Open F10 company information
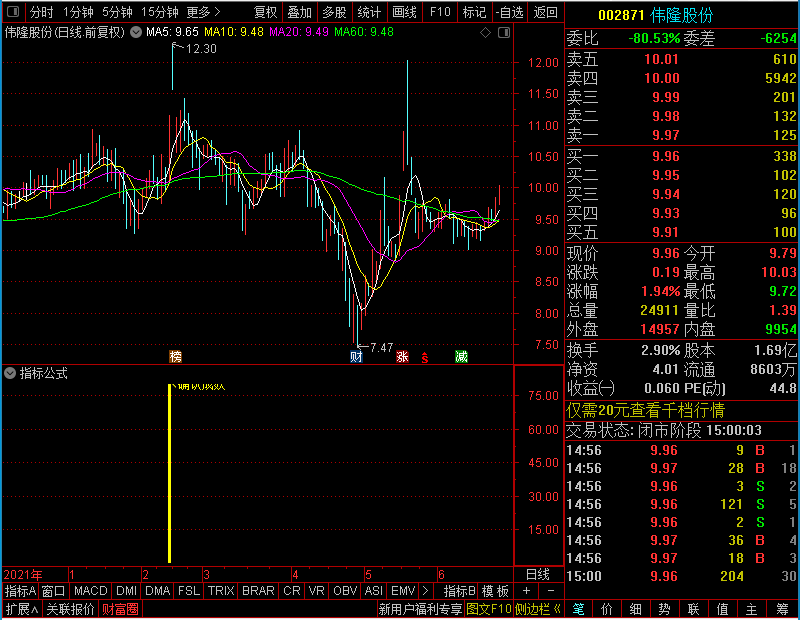 [440, 12]
